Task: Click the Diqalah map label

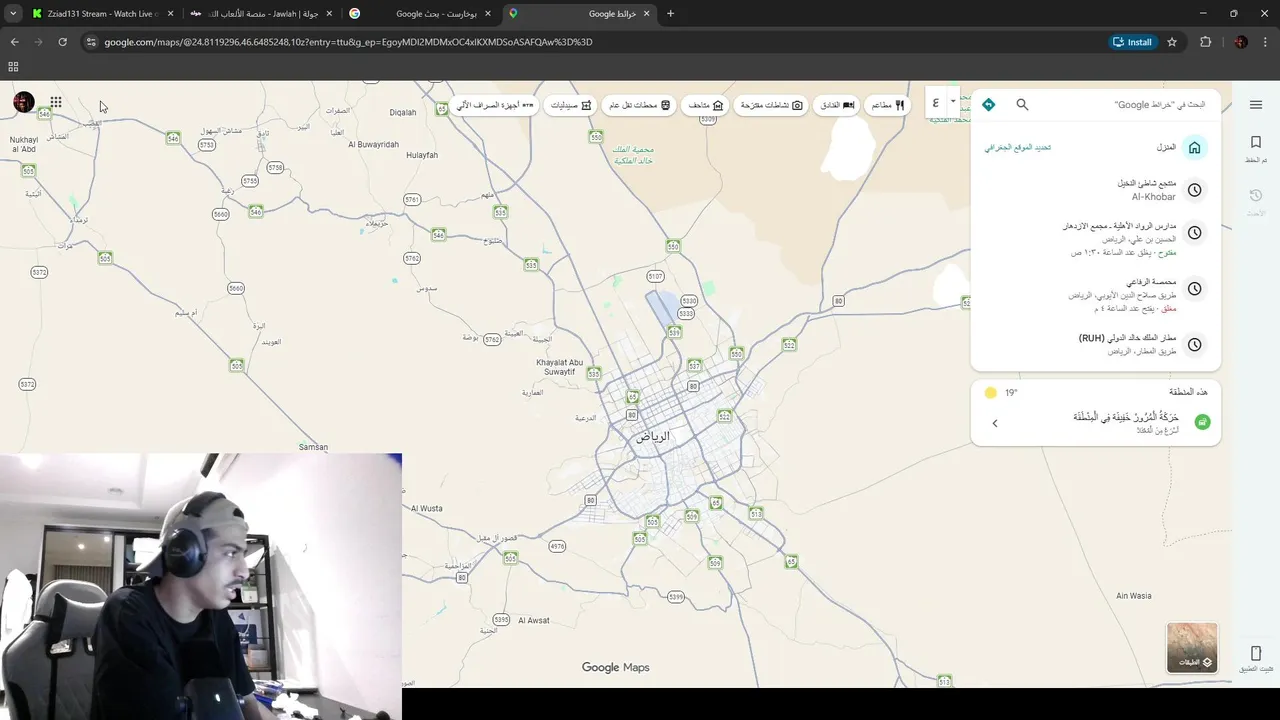Action: (403, 113)
